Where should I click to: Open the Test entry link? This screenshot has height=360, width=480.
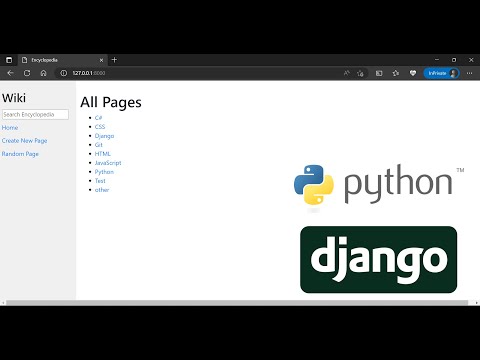(100, 181)
